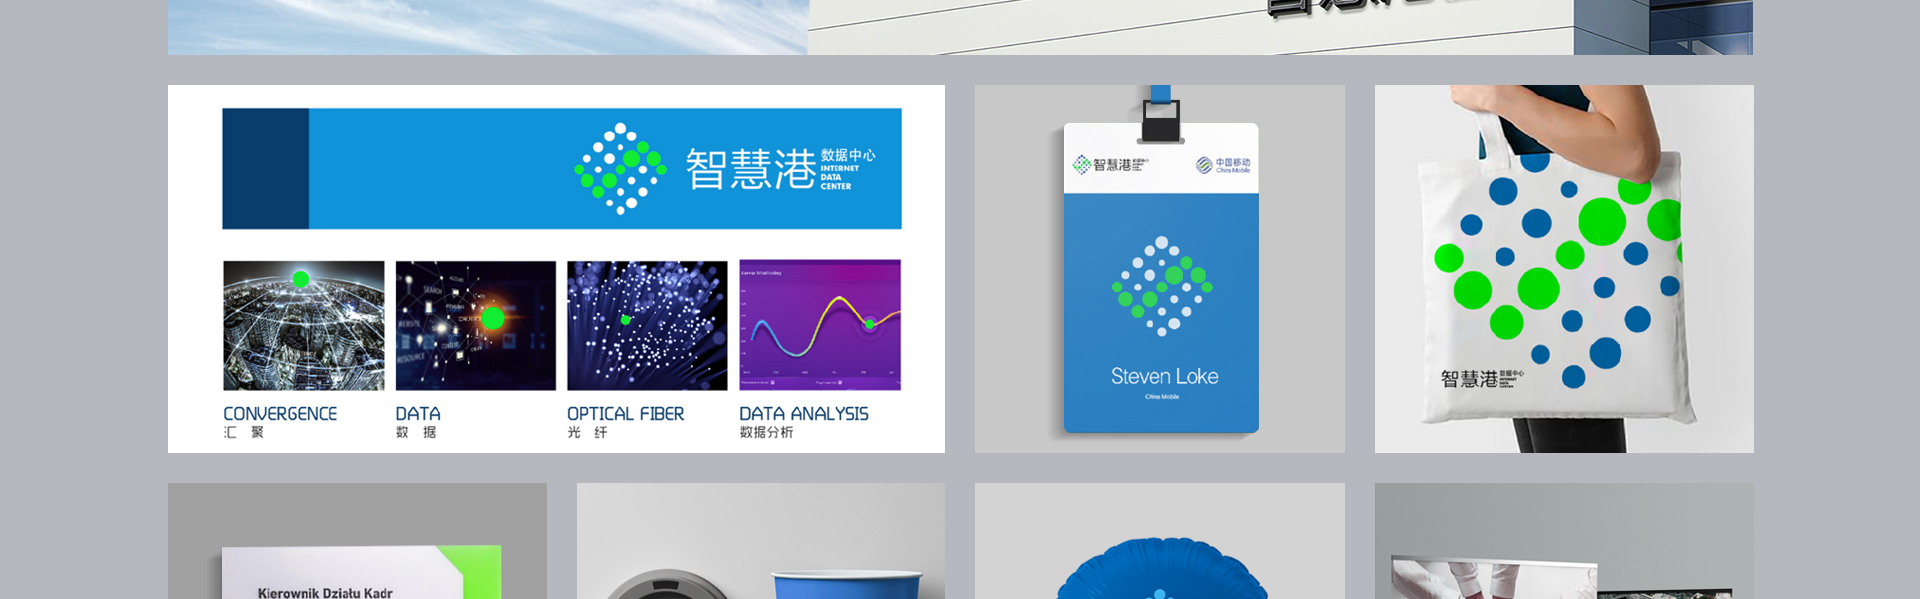Open the Optical Fiber thumbnail
Image resolution: width=1920 pixels, height=599 pixels.
647,325
